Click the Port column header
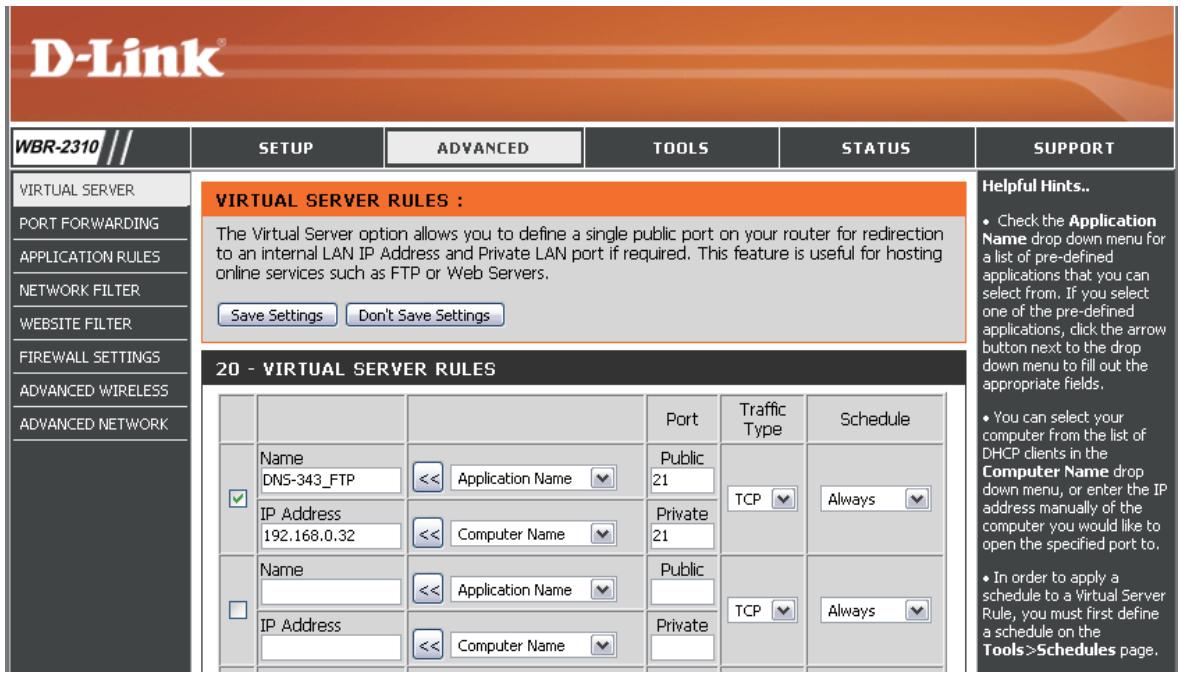Image resolution: width=1181 pixels, height=675 pixels. pyautogui.click(x=682, y=419)
